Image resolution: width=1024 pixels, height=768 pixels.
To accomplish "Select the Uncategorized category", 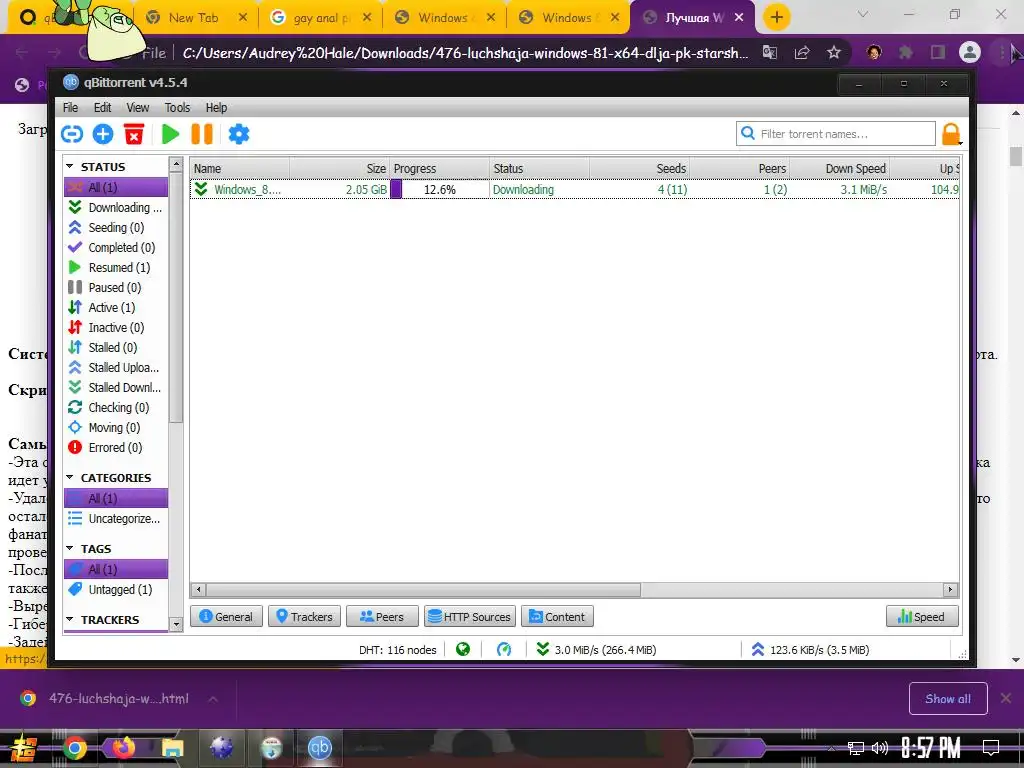I will [x=116, y=519].
